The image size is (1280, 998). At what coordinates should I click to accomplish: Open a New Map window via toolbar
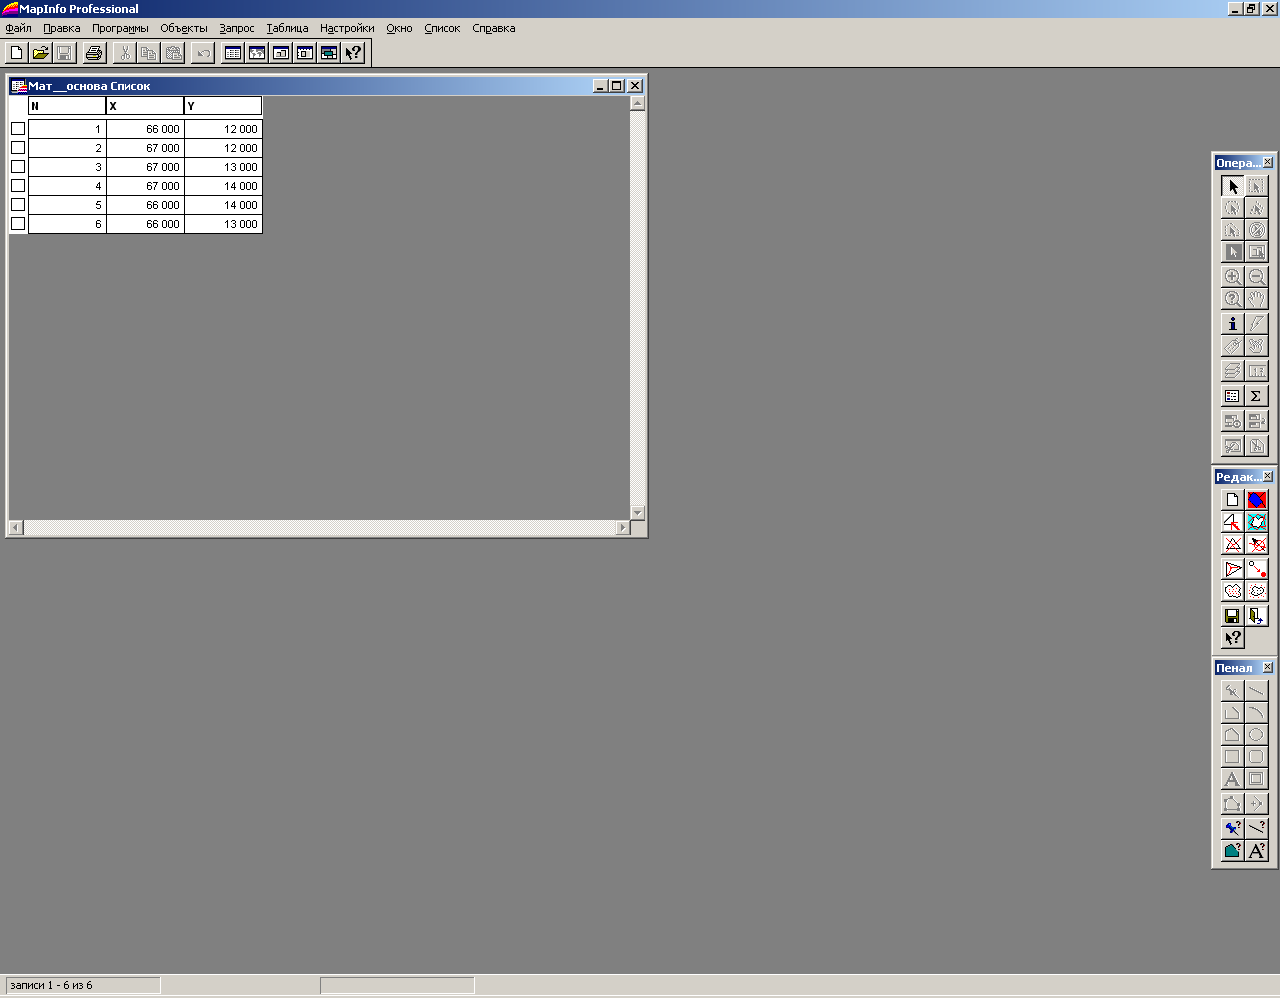click(257, 53)
